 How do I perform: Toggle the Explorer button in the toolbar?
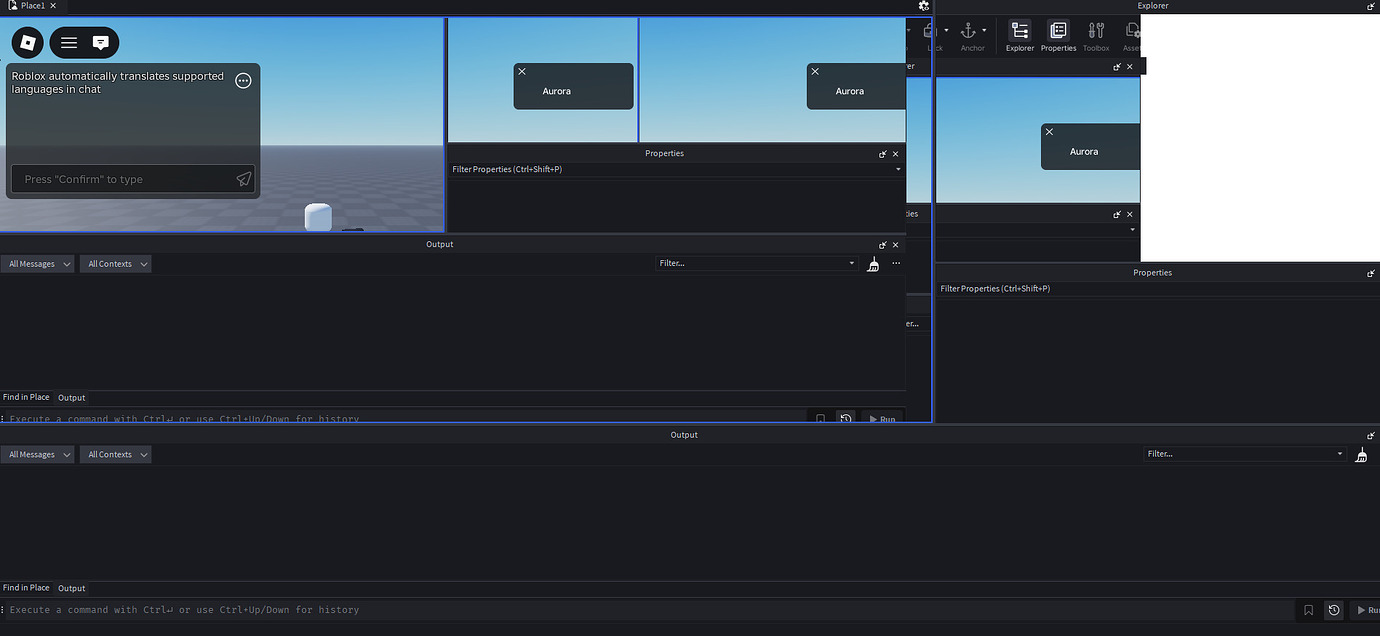[x=1020, y=36]
